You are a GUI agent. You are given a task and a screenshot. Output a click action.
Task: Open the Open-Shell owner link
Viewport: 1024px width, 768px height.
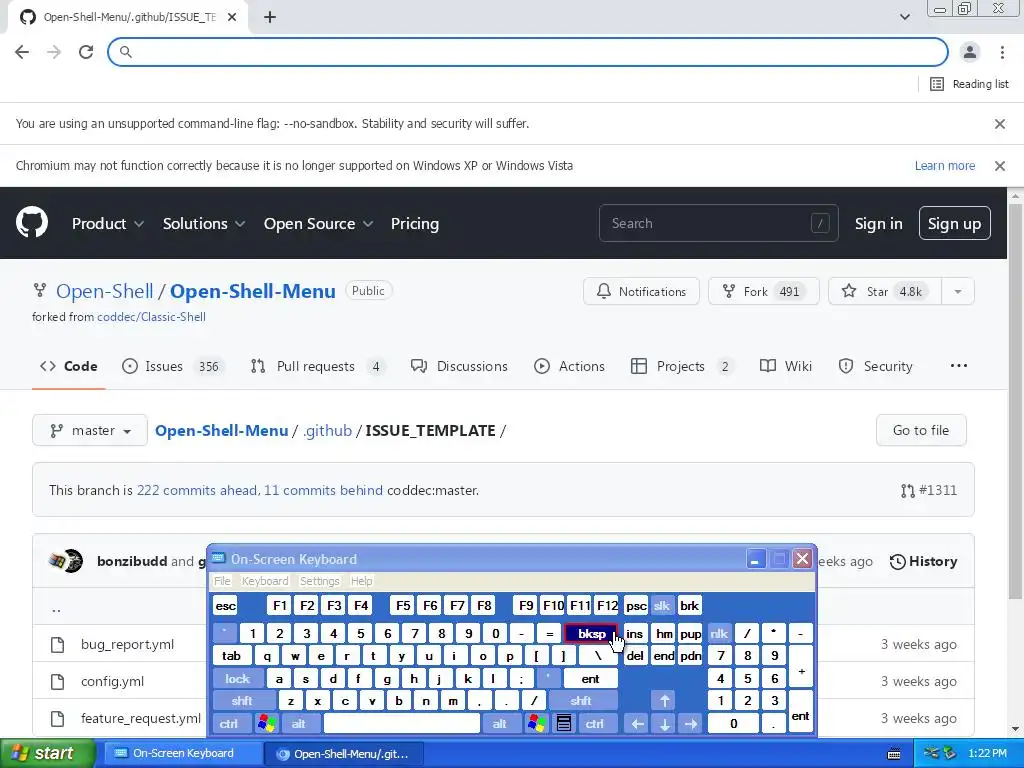coord(104,291)
